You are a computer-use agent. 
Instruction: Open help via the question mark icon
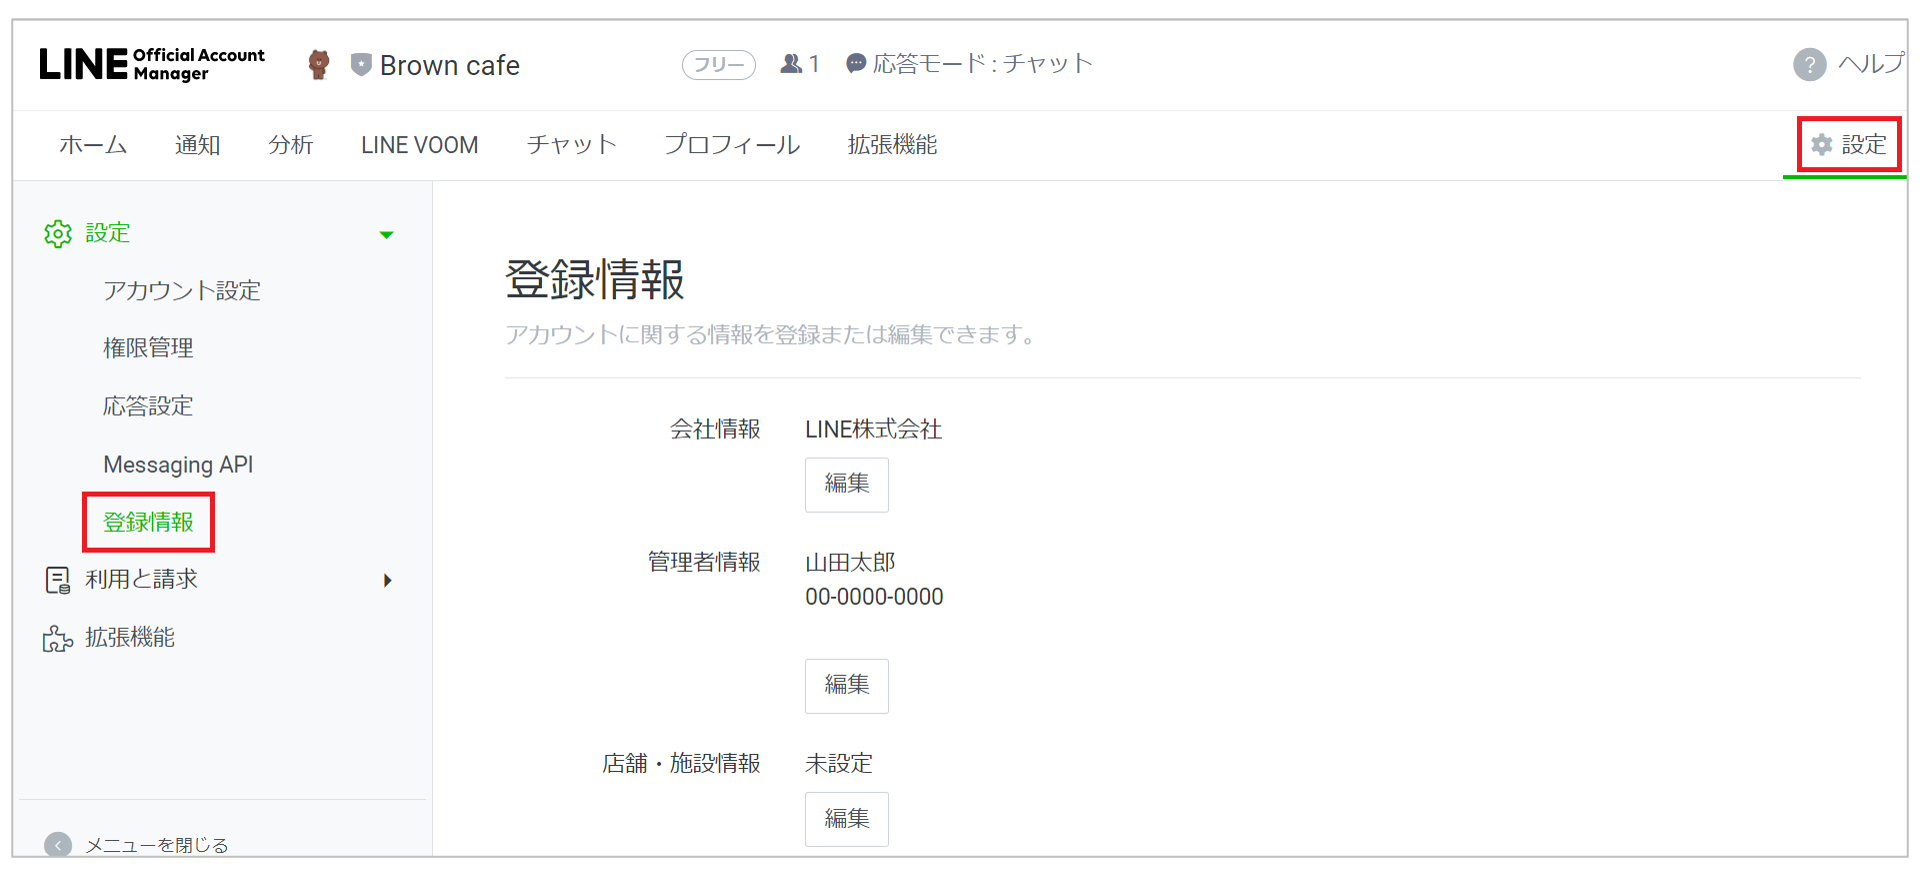(x=1809, y=65)
